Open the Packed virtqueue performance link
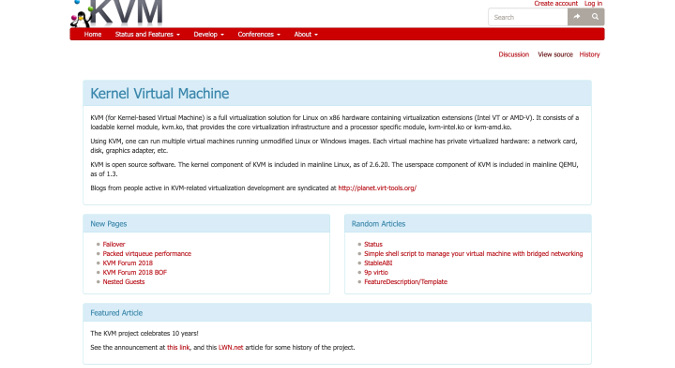This screenshot has width=675, height=368. pyautogui.click(x=147, y=254)
